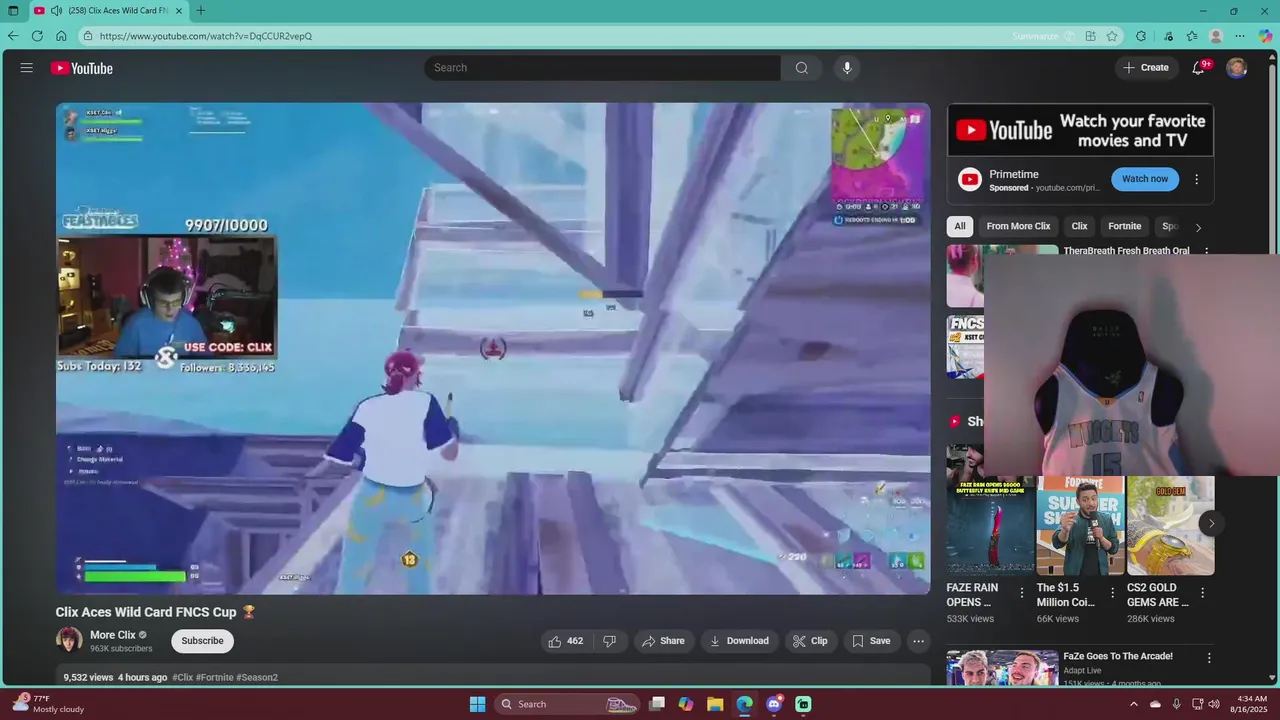Image resolution: width=1280 pixels, height=720 pixels.
Task: Click the browser address bar URL
Action: [x=206, y=36]
